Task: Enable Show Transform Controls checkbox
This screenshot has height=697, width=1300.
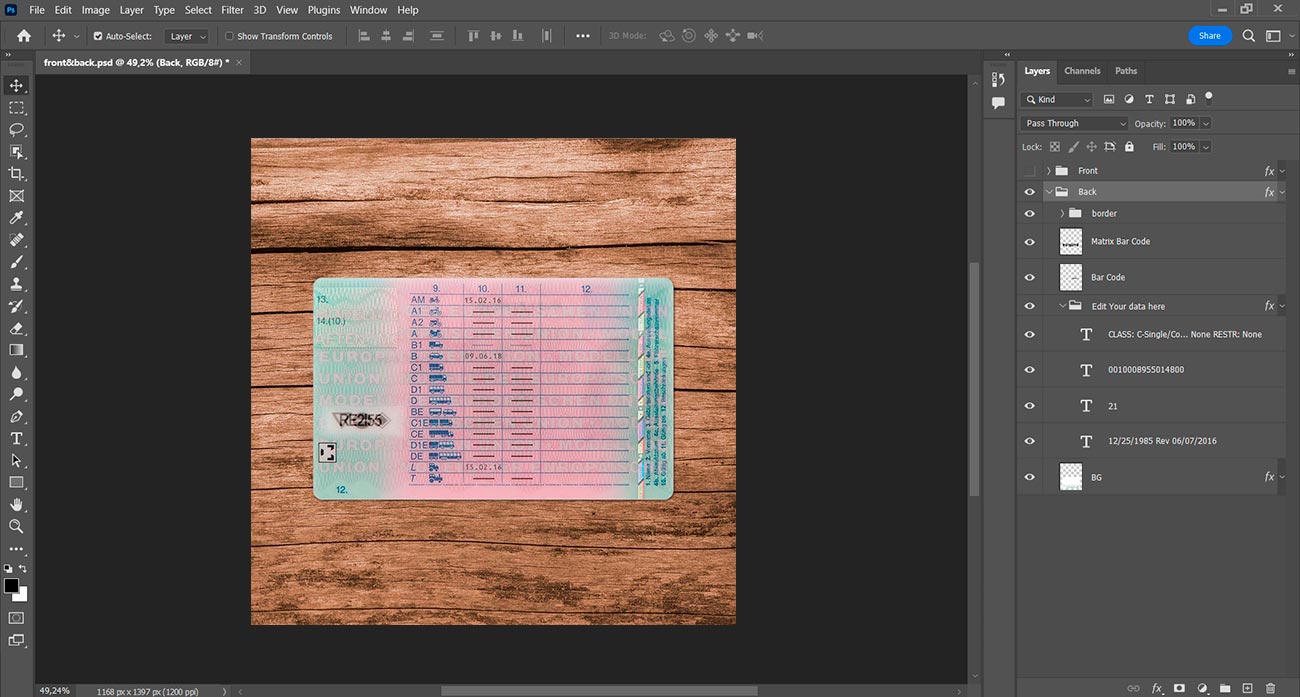Action: [229, 36]
